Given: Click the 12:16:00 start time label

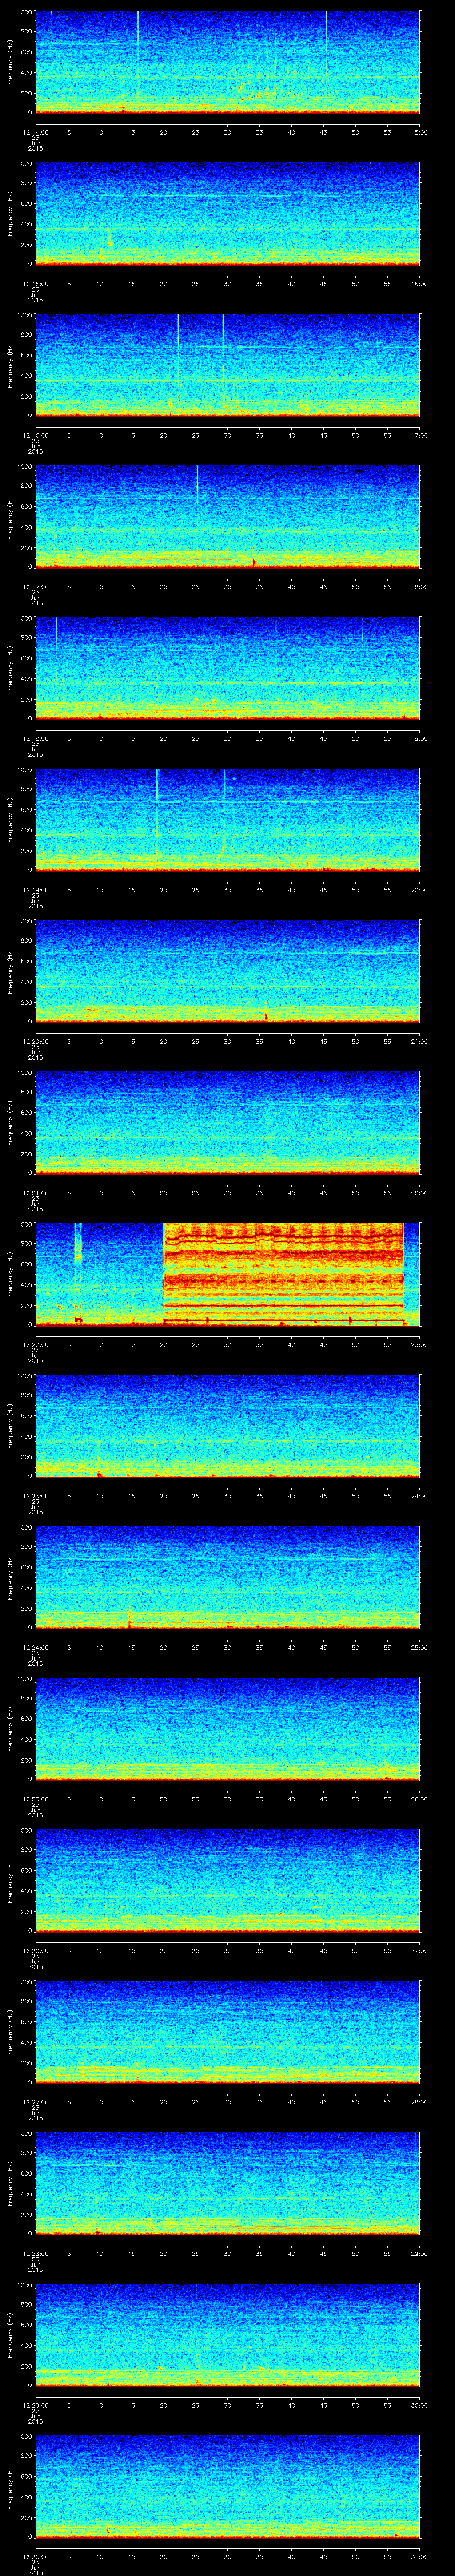Looking at the screenshot, I should point(36,435).
